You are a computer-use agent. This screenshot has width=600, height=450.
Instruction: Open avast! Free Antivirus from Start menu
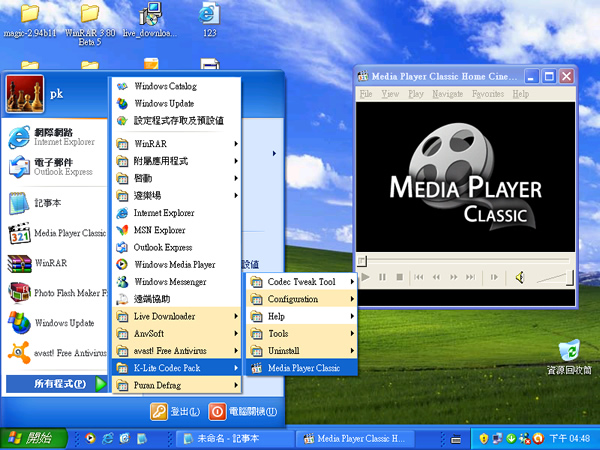click(56, 352)
